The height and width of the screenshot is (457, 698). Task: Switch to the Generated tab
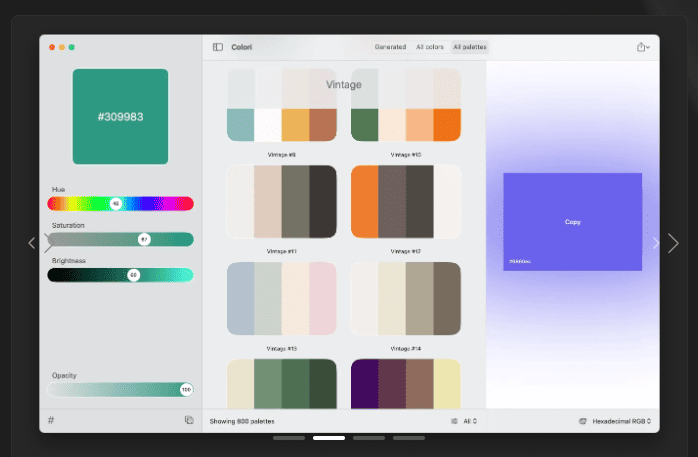390,47
